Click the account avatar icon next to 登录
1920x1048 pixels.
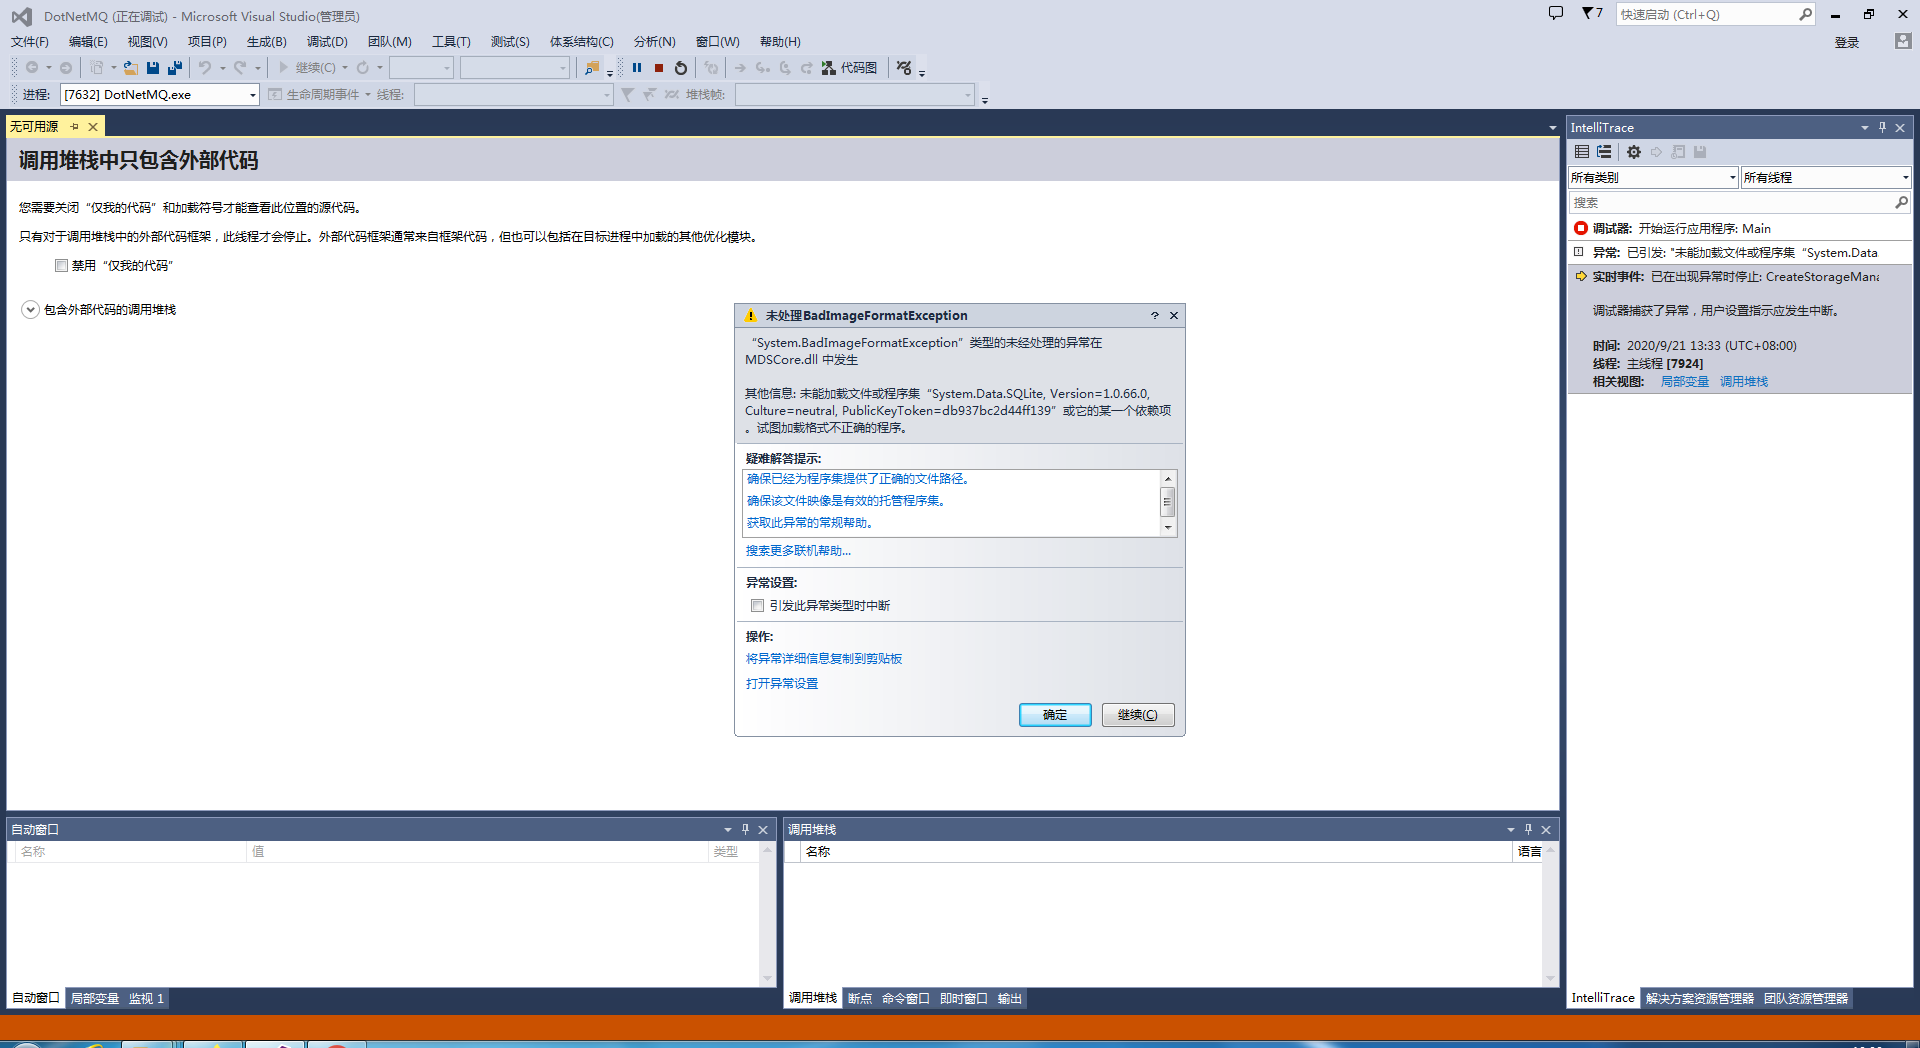[x=1903, y=41]
